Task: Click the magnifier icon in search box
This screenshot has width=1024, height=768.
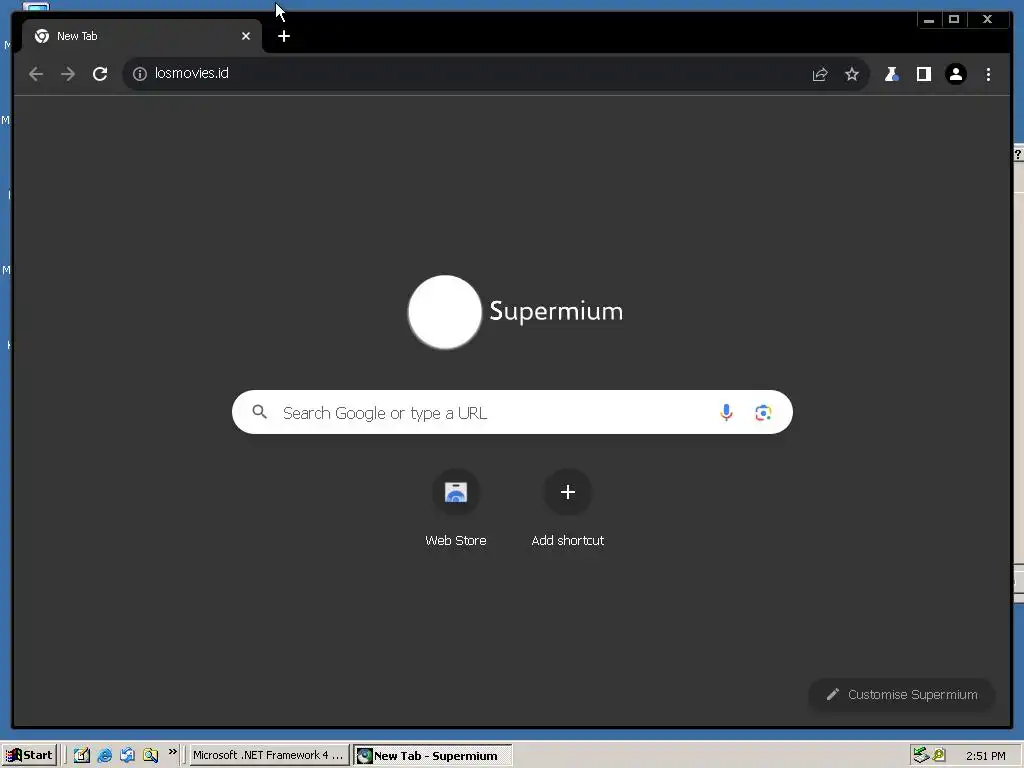Action: 259,412
